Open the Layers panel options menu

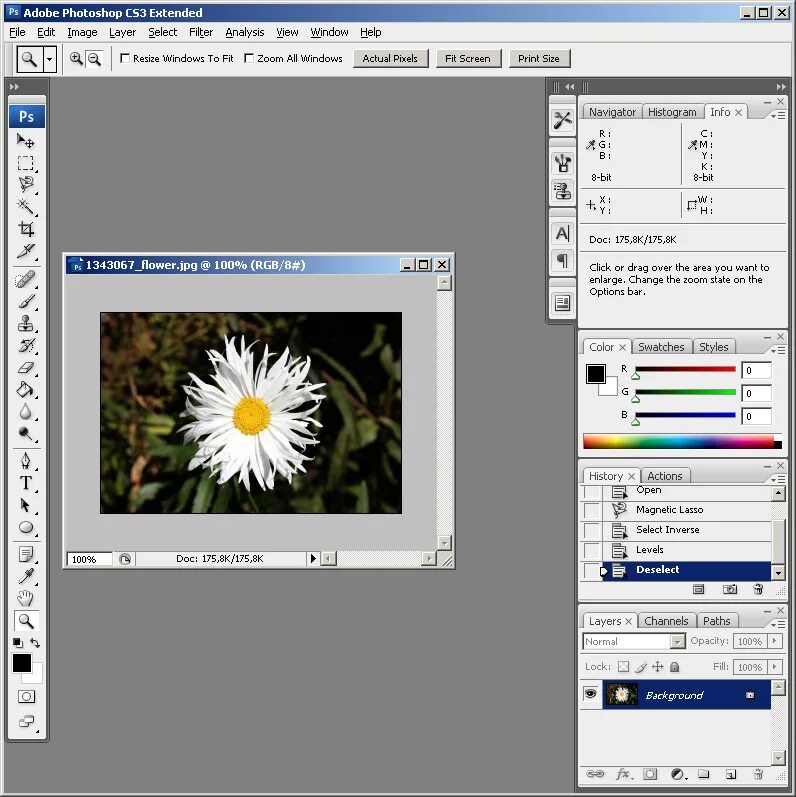(x=778, y=624)
